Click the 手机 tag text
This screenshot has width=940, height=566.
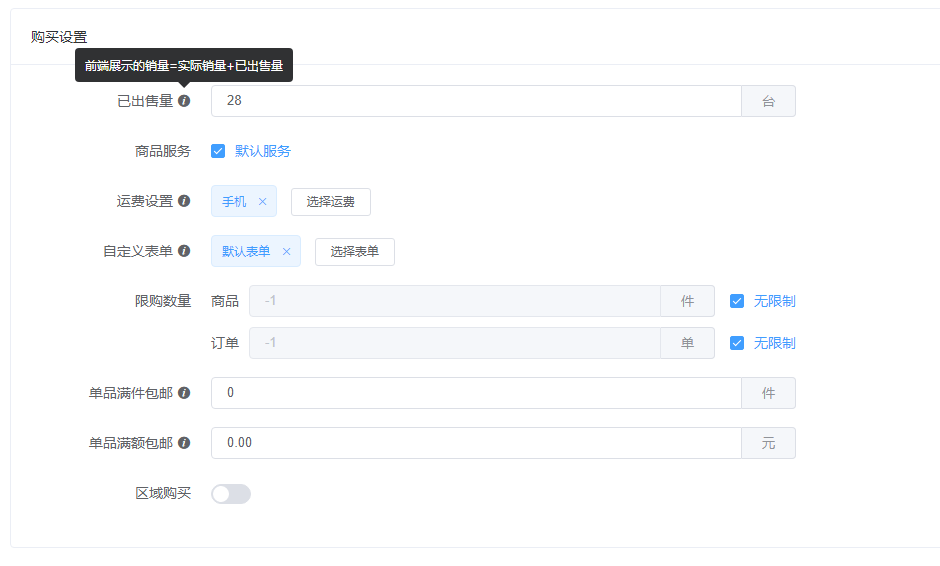[x=234, y=201]
